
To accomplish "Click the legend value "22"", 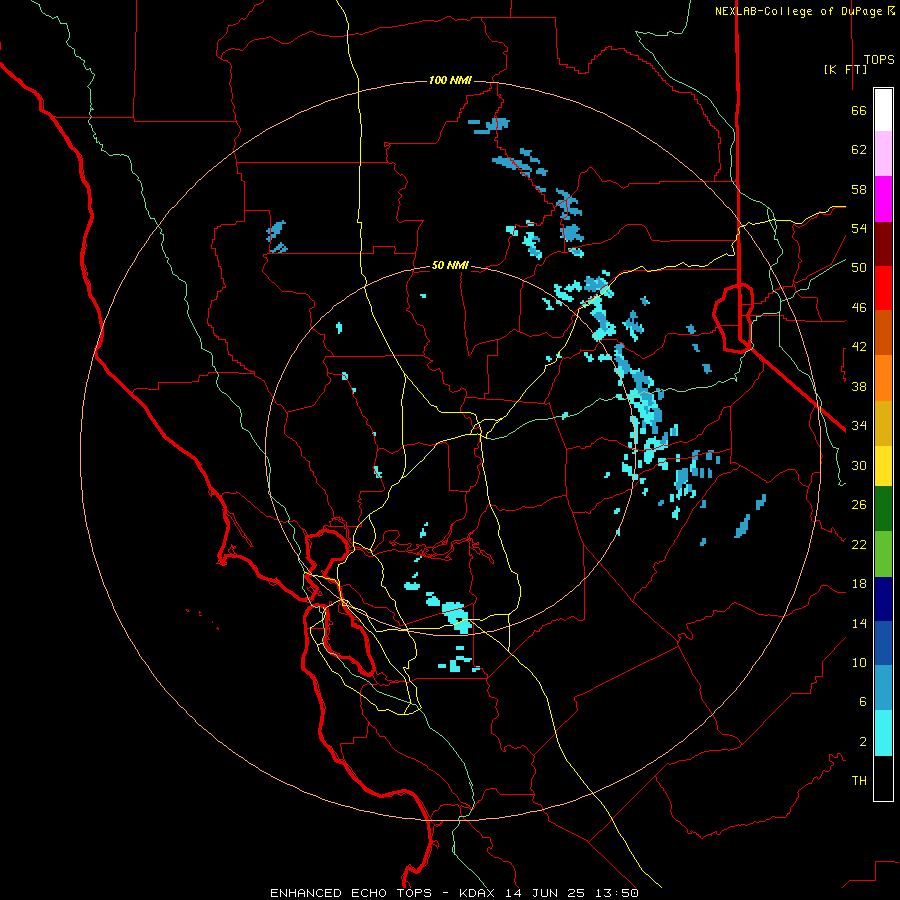I will tap(859, 544).
